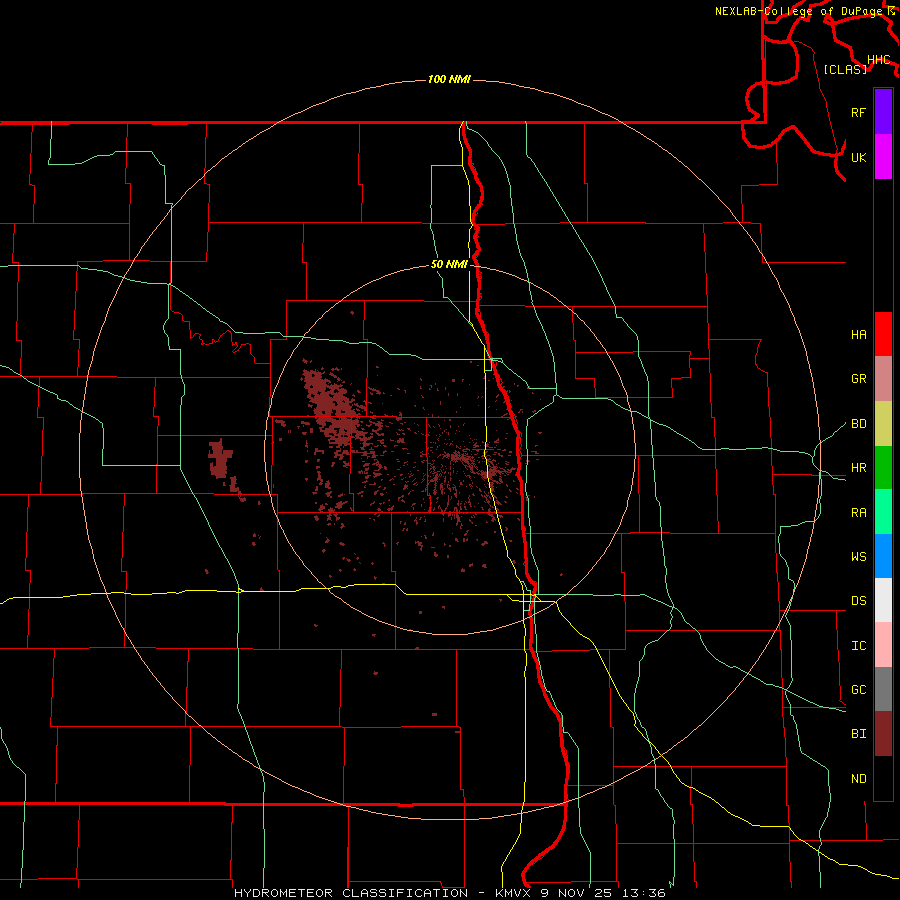This screenshot has height=900, width=900.
Task: Click the WS blue legend swatch
Action: pos(883,556)
